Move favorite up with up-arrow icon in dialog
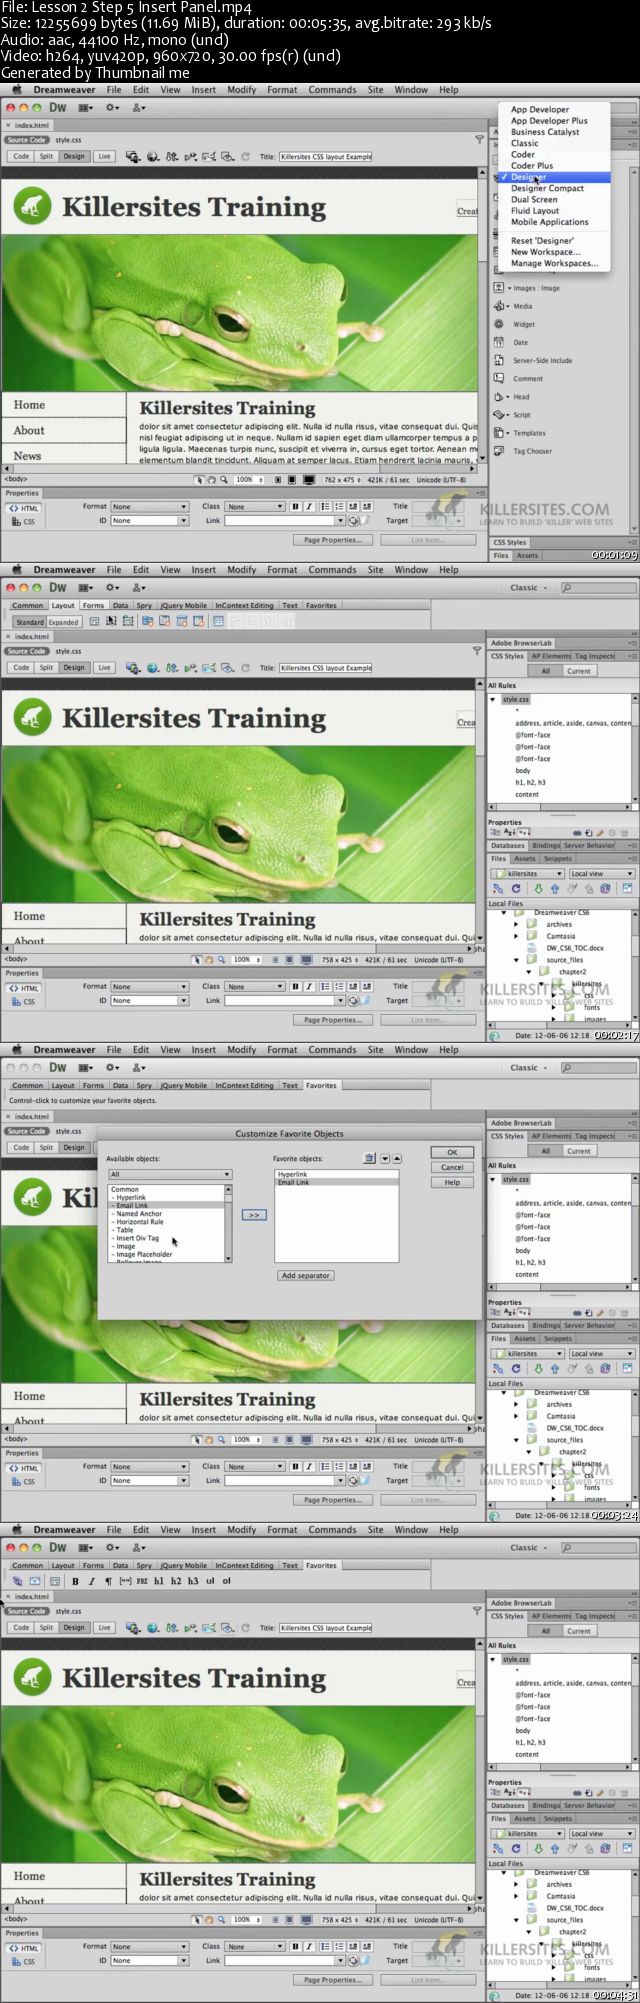Screen dimensions: 640x2003 [x=397, y=1158]
